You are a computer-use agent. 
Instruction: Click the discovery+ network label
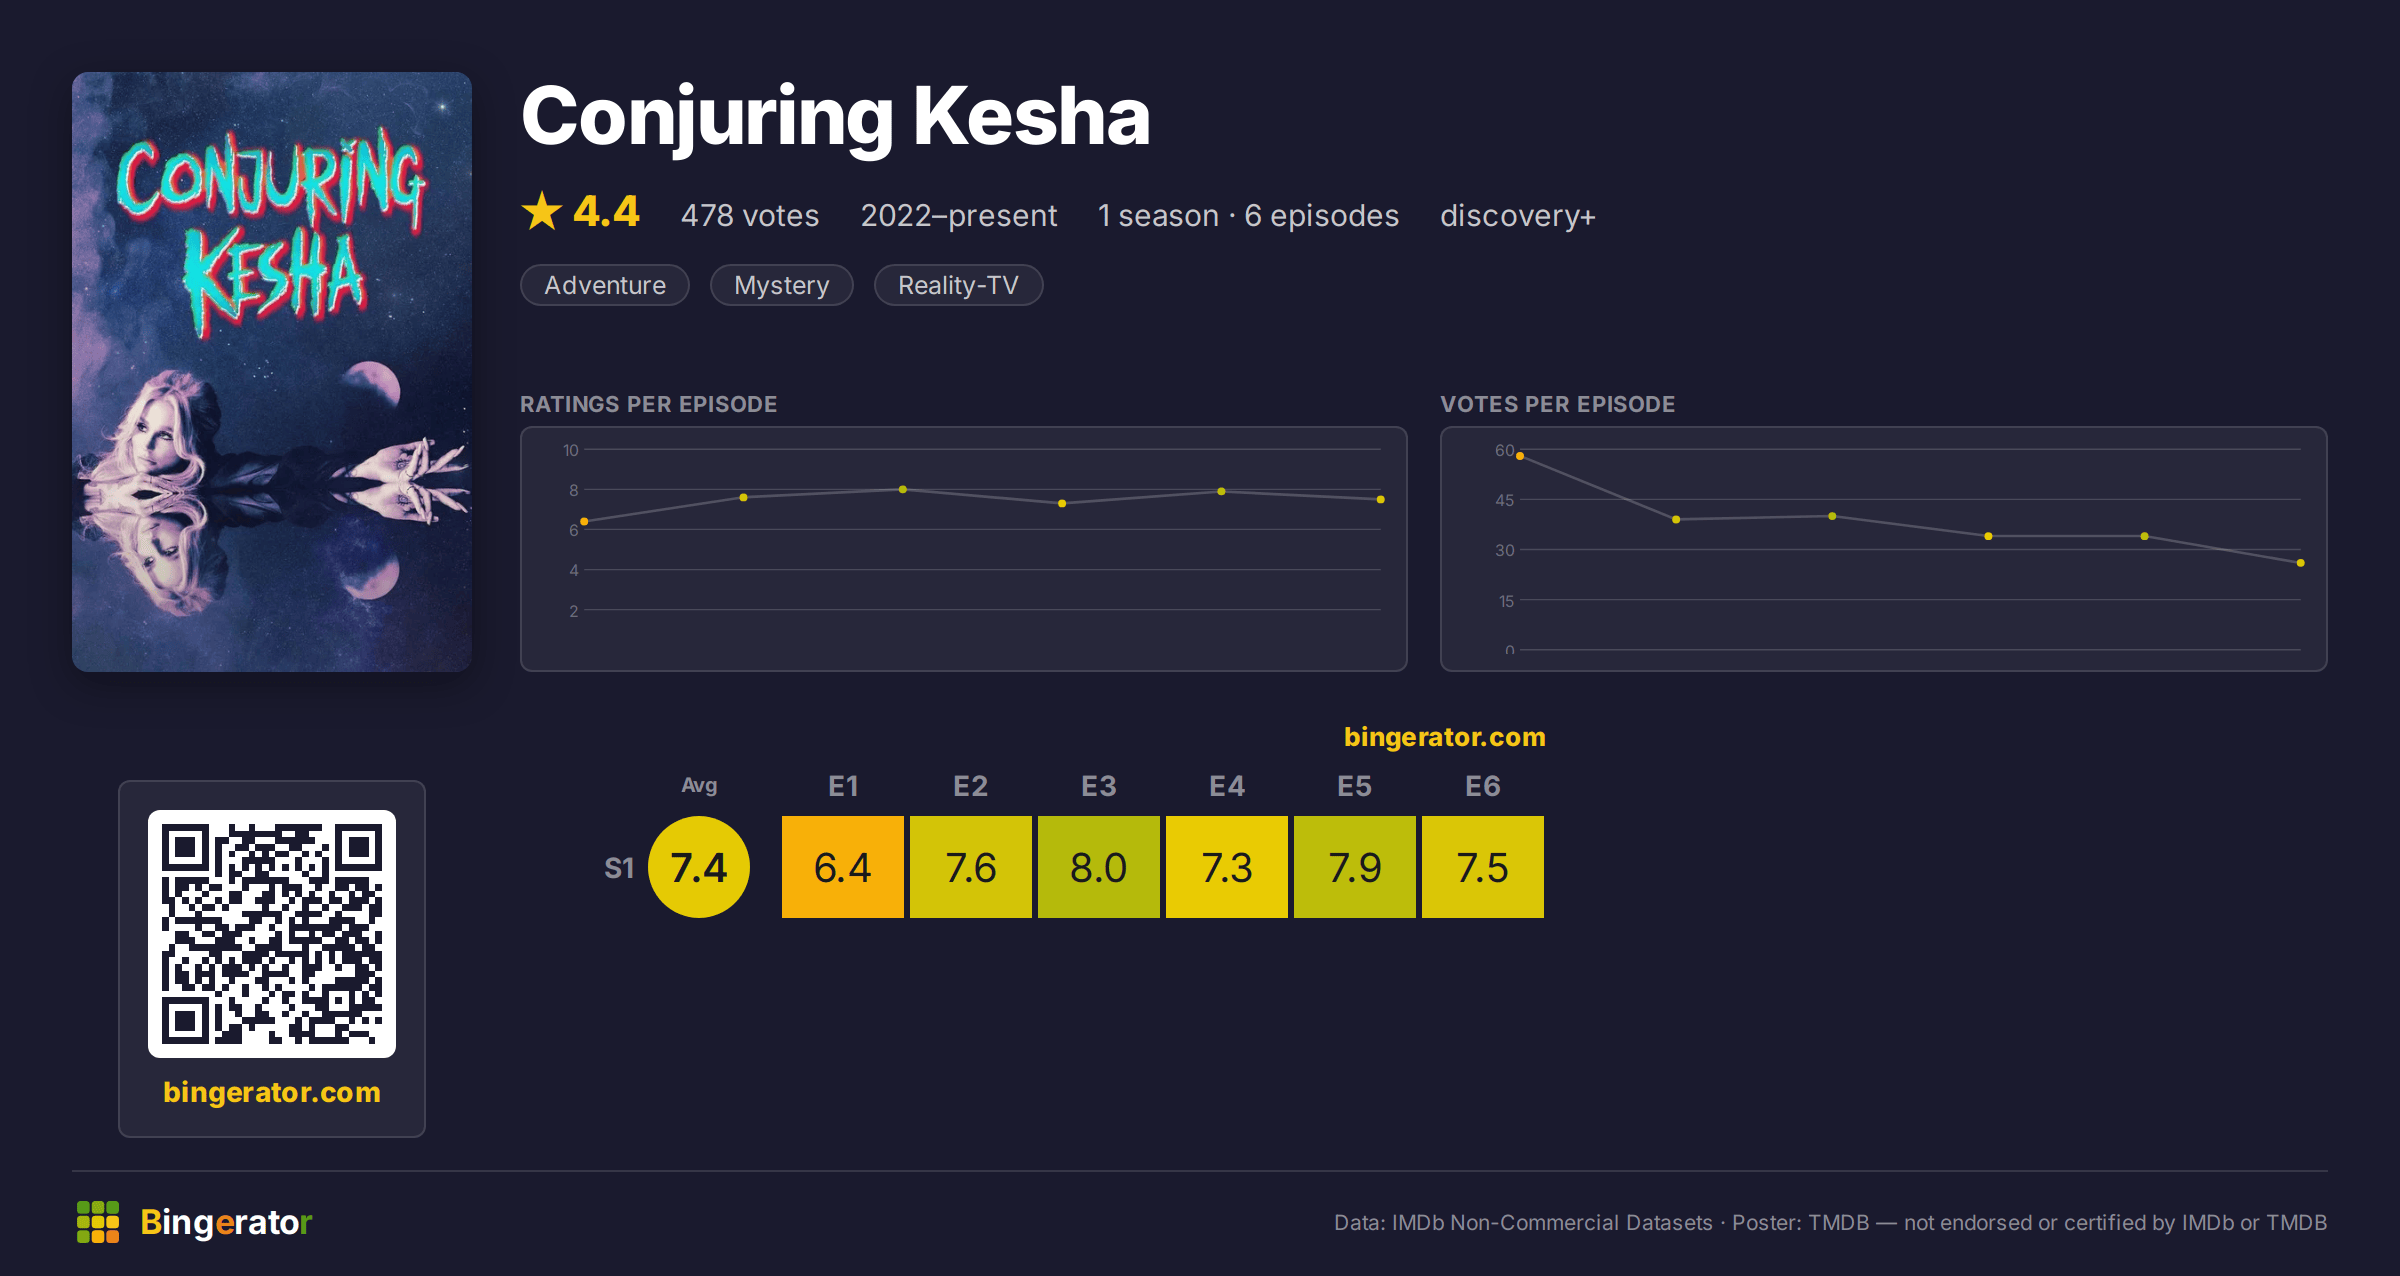click(x=1518, y=215)
